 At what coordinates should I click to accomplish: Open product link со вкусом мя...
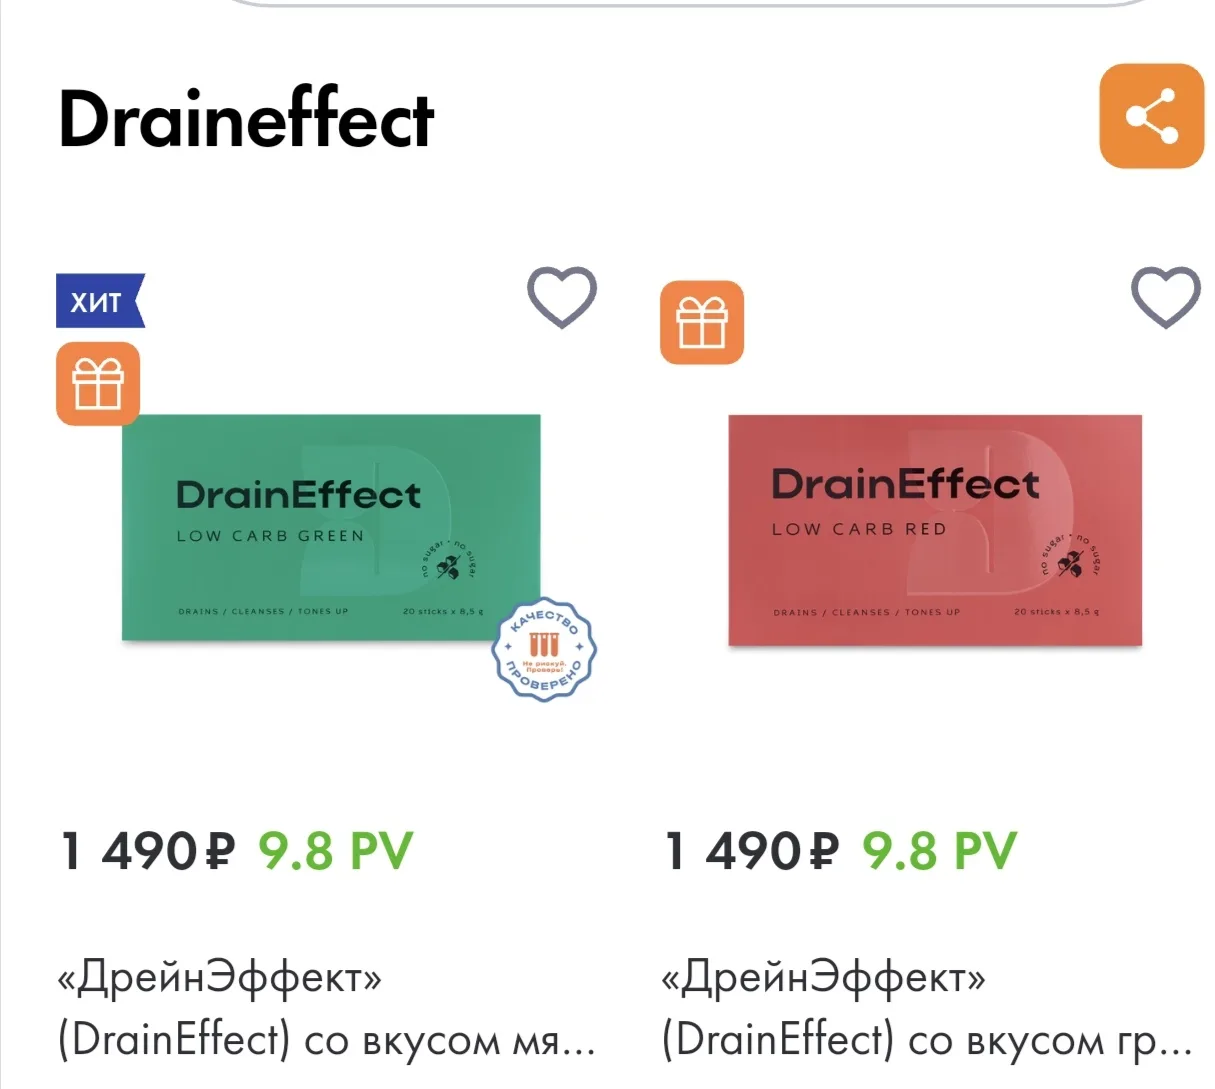327,1008
